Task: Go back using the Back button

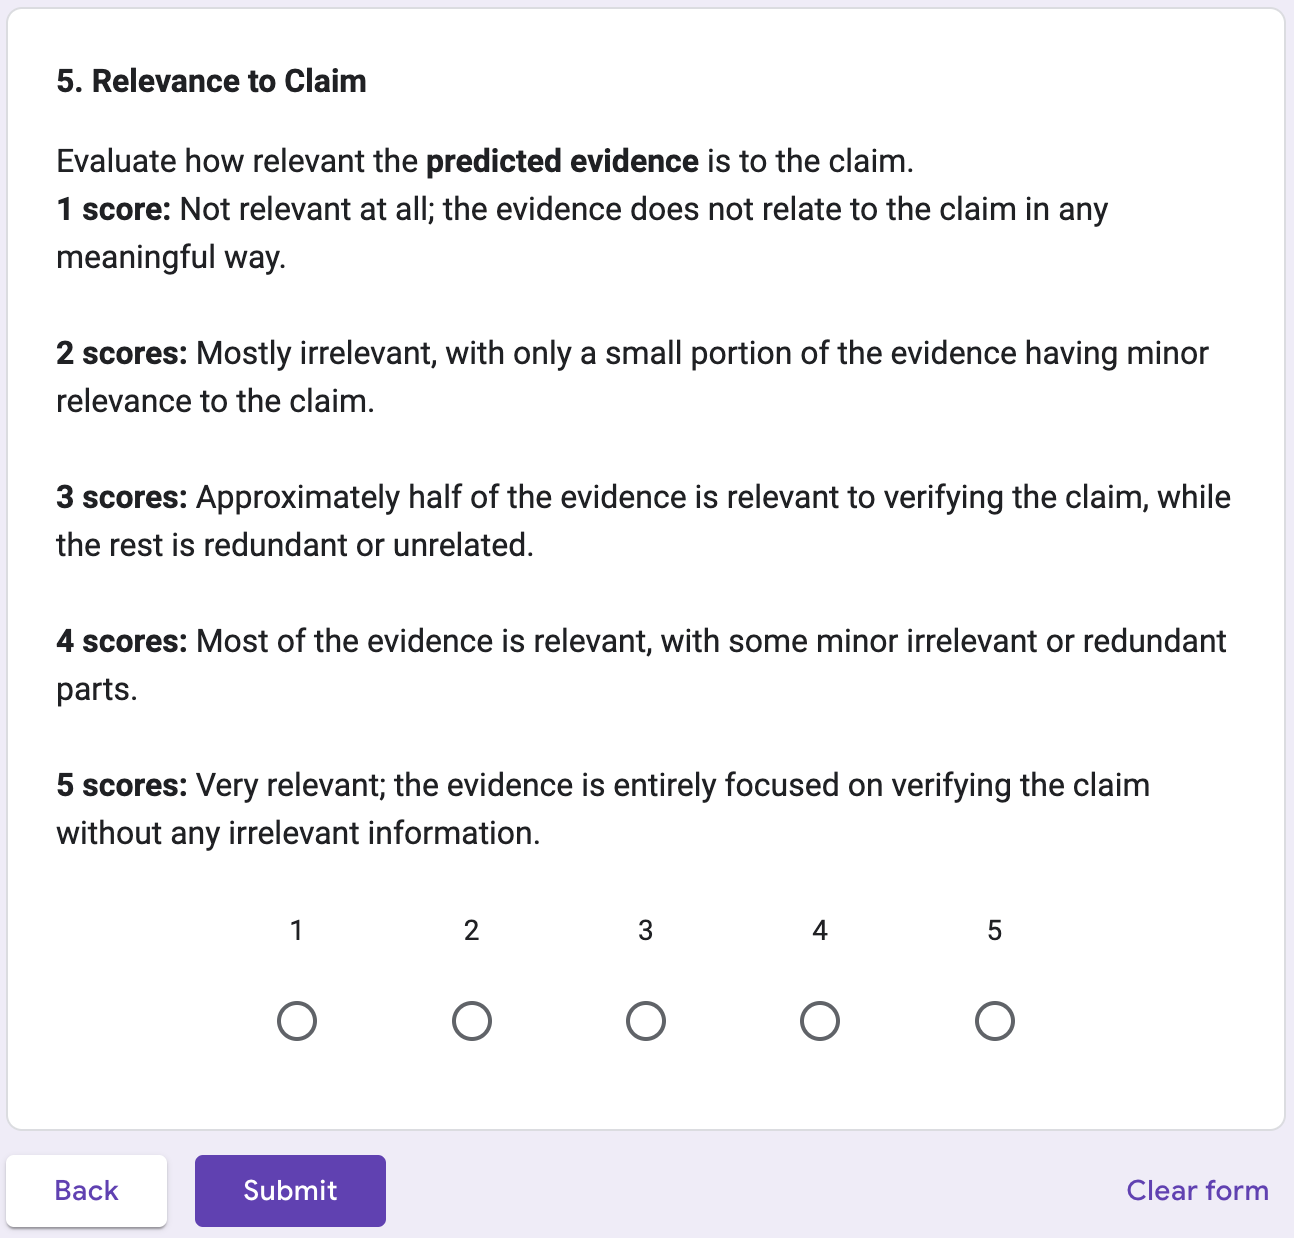Action: coord(87,1190)
